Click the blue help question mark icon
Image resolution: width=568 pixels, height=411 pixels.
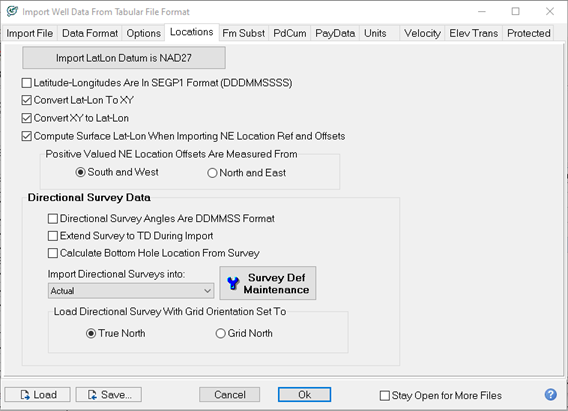[551, 394]
